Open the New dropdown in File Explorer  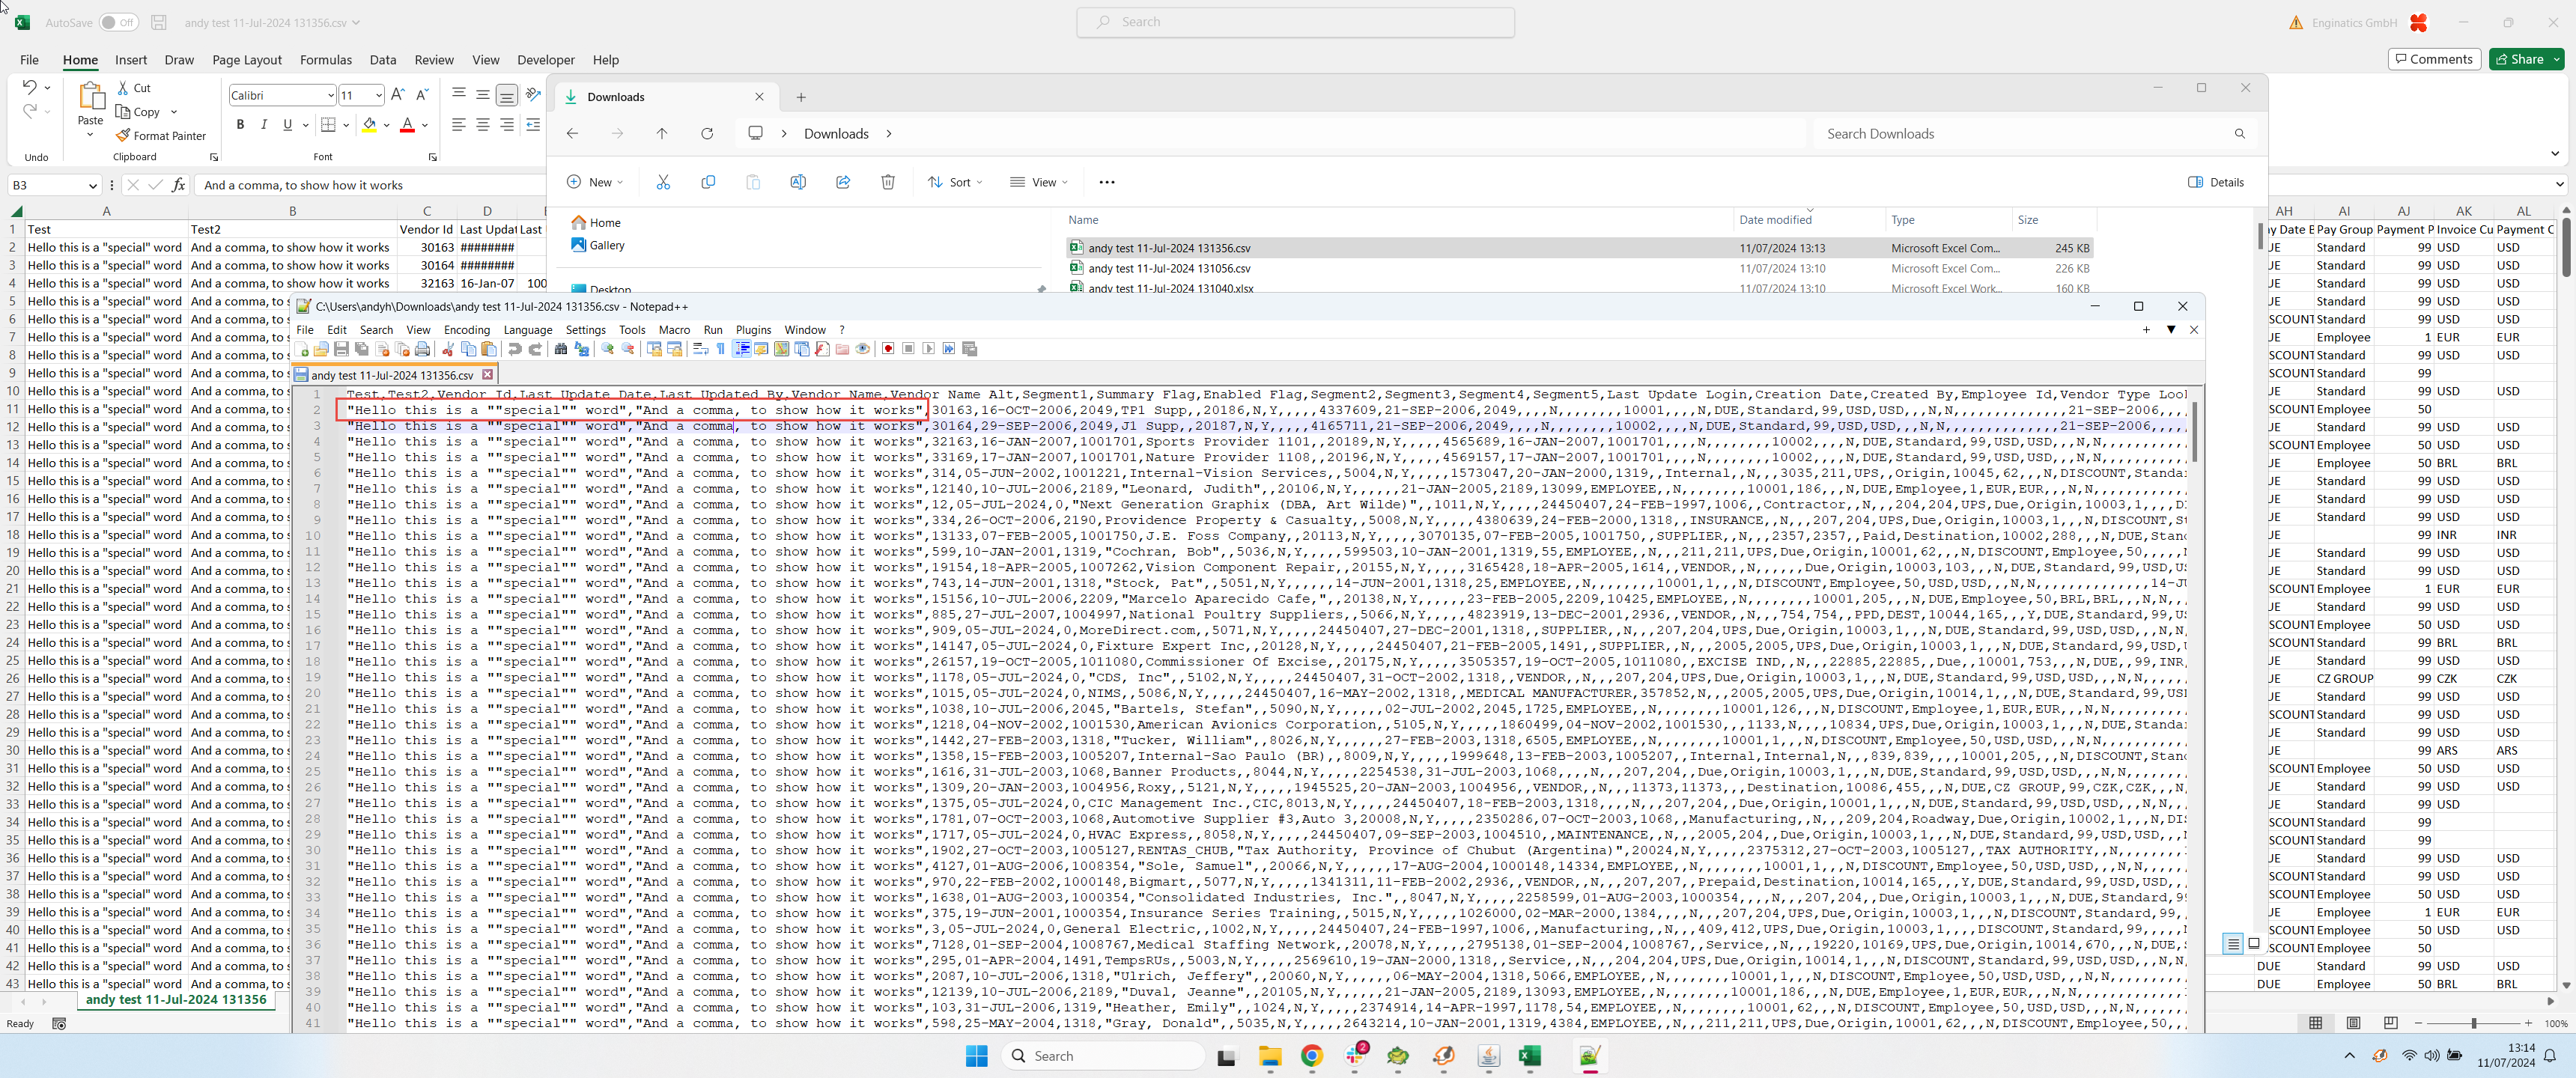(595, 182)
